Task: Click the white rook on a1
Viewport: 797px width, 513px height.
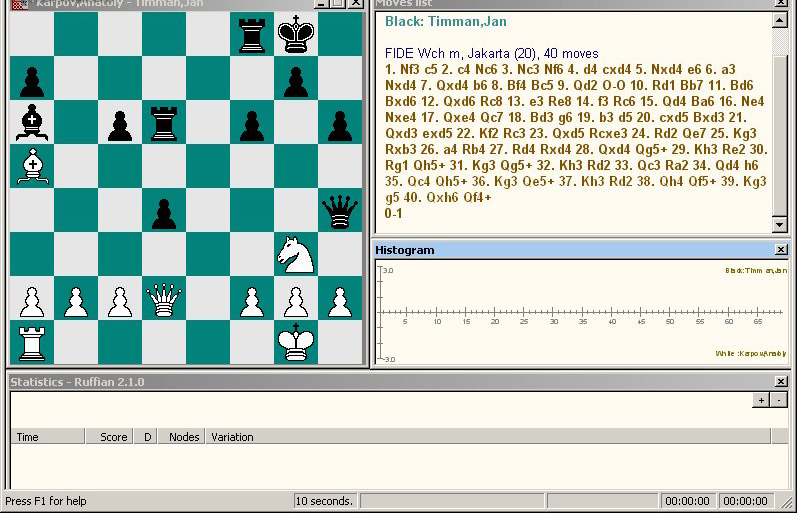Action: (x=31, y=343)
